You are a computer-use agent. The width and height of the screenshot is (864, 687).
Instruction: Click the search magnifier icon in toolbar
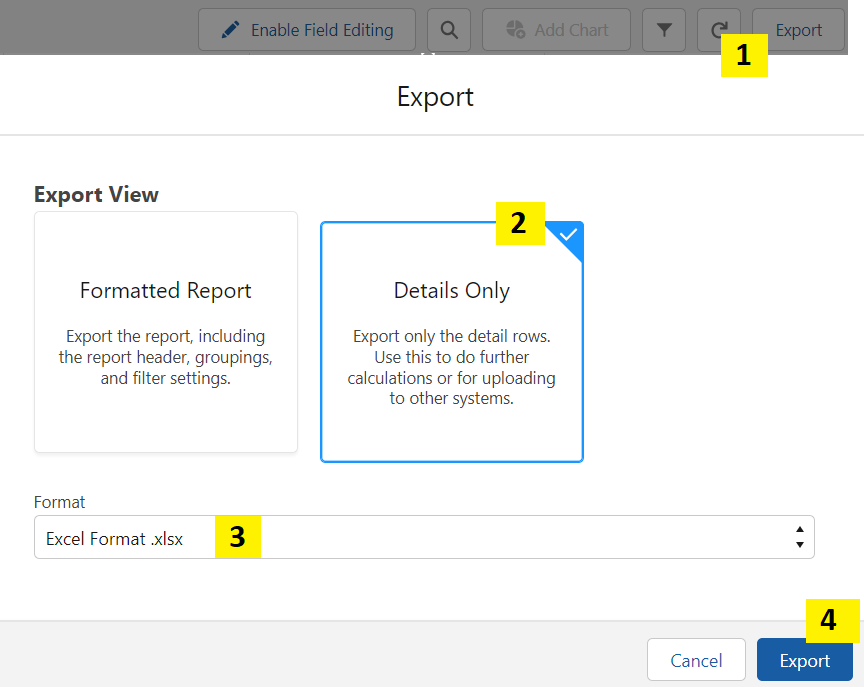(449, 30)
